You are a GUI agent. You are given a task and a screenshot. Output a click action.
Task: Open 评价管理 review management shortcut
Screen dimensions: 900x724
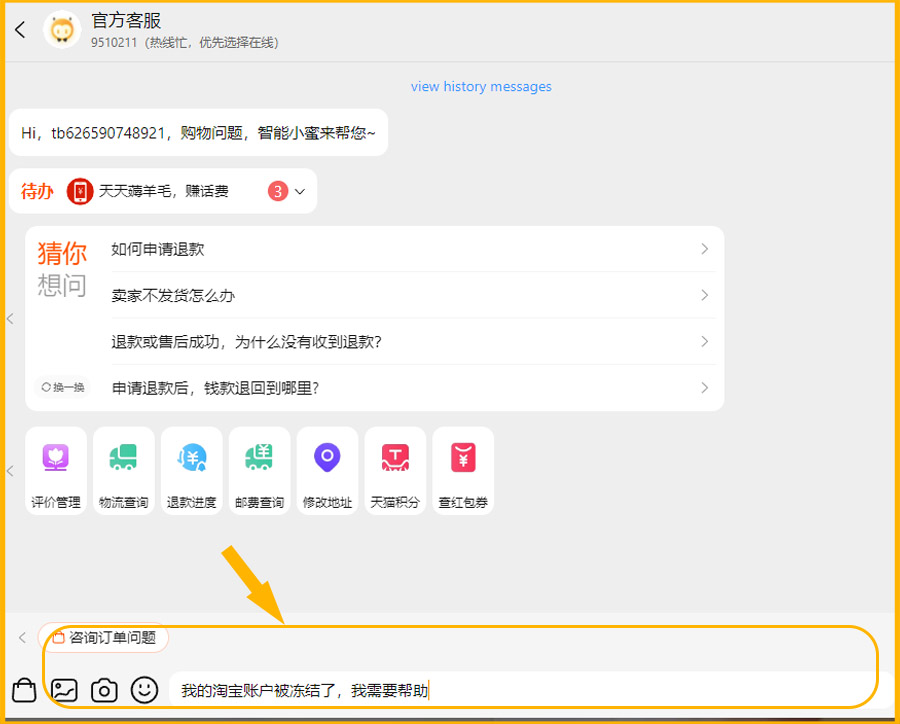(56, 471)
